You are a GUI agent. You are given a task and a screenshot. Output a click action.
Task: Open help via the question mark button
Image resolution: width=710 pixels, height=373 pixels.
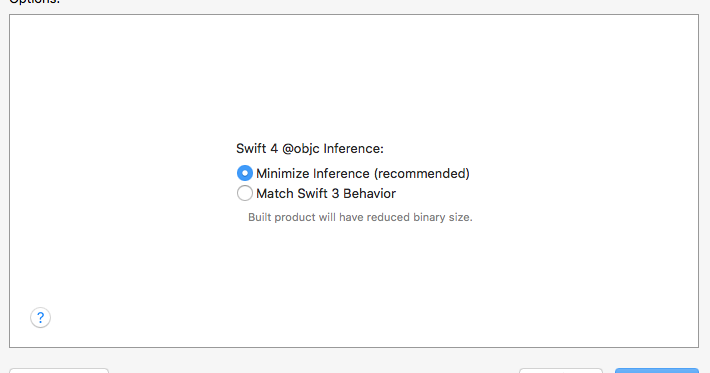(40, 317)
